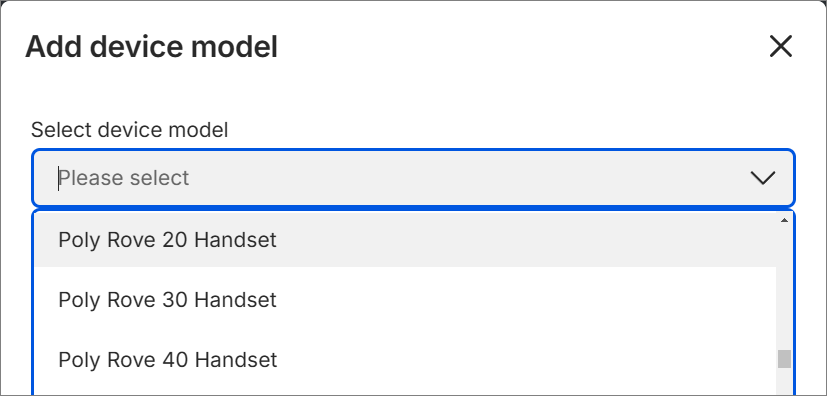Choose Poly Rove 20 Handset option
827x396 pixels.
pyautogui.click(x=406, y=240)
